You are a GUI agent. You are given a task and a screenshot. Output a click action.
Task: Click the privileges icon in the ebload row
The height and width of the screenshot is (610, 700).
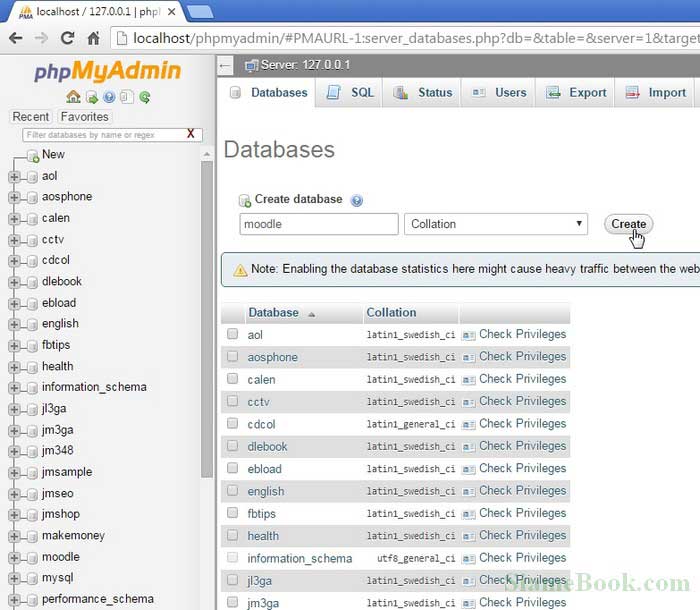468,469
